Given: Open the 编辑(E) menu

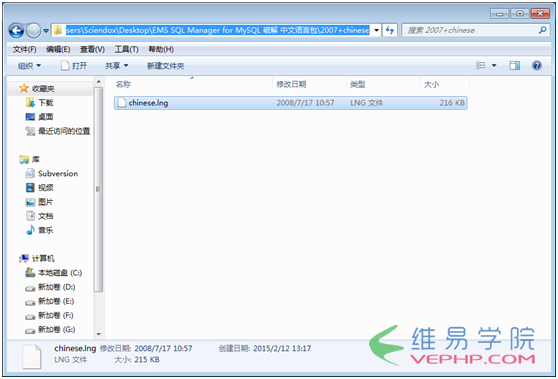Looking at the screenshot, I should [x=58, y=49].
